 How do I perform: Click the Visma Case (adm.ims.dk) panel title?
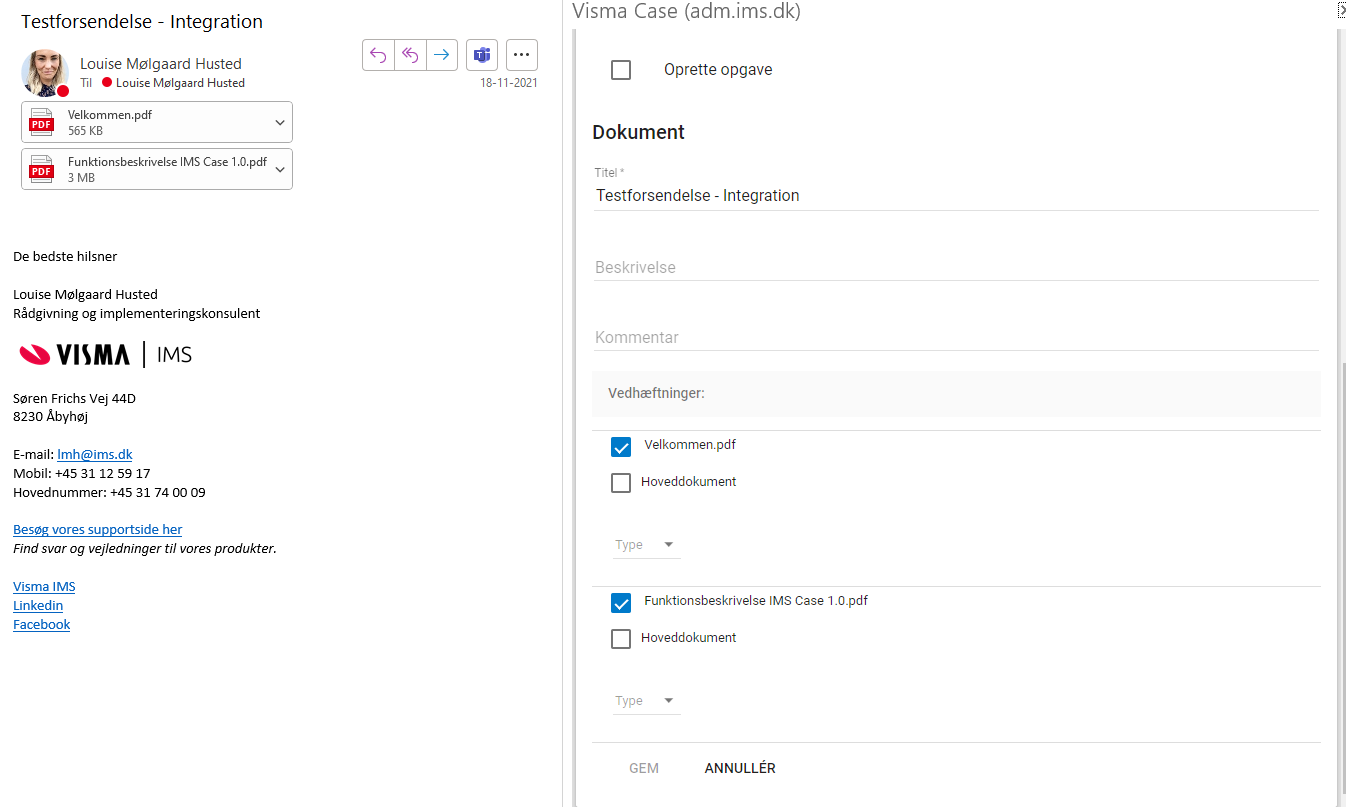(x=686, y=12)
